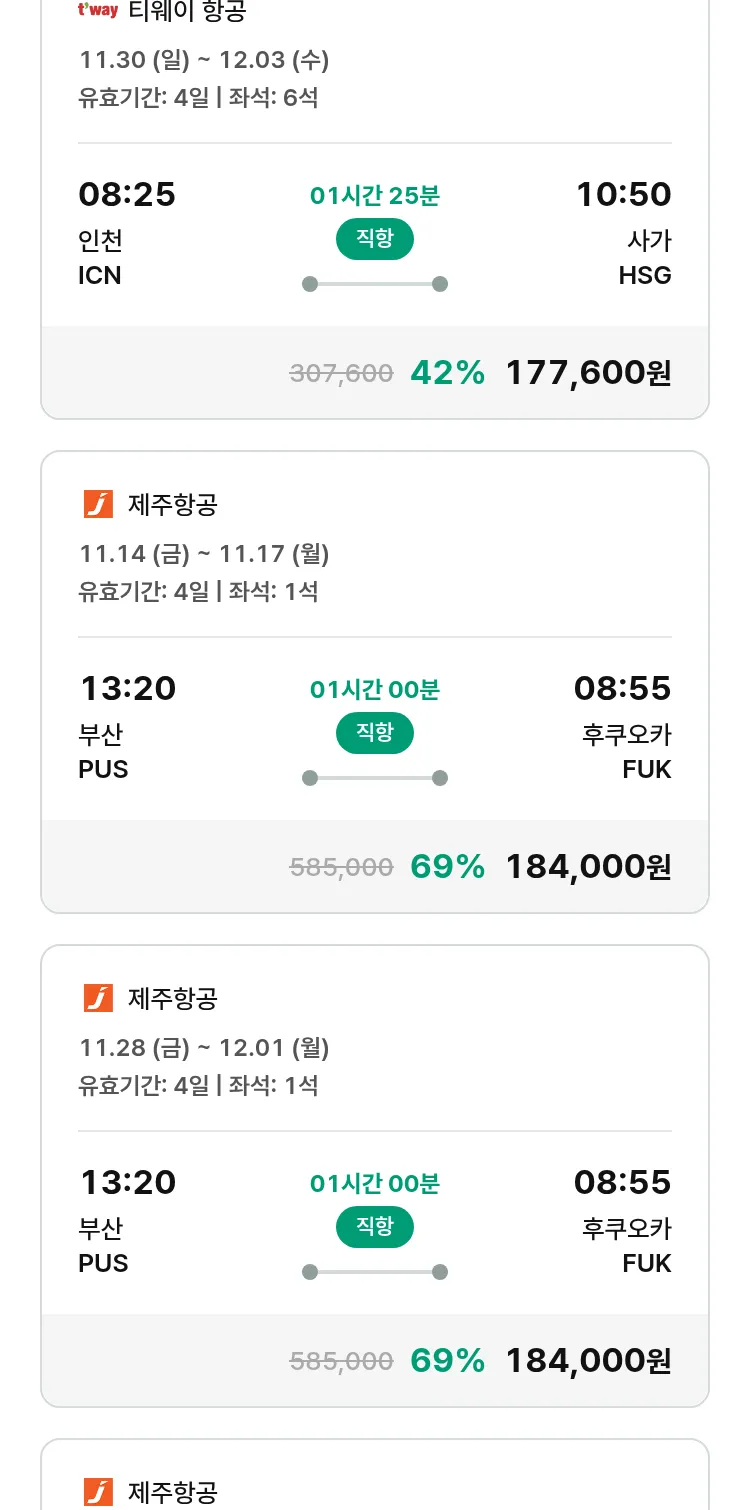Open the 티웨이 항공 airline name
This screenshot has width=750, height=1510.
188,11
